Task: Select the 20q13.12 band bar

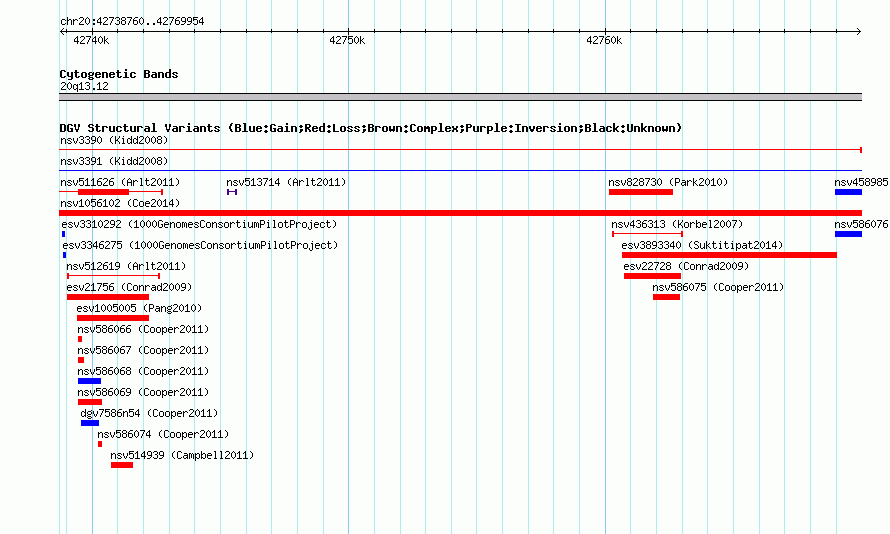Action: tap(460, 97)
